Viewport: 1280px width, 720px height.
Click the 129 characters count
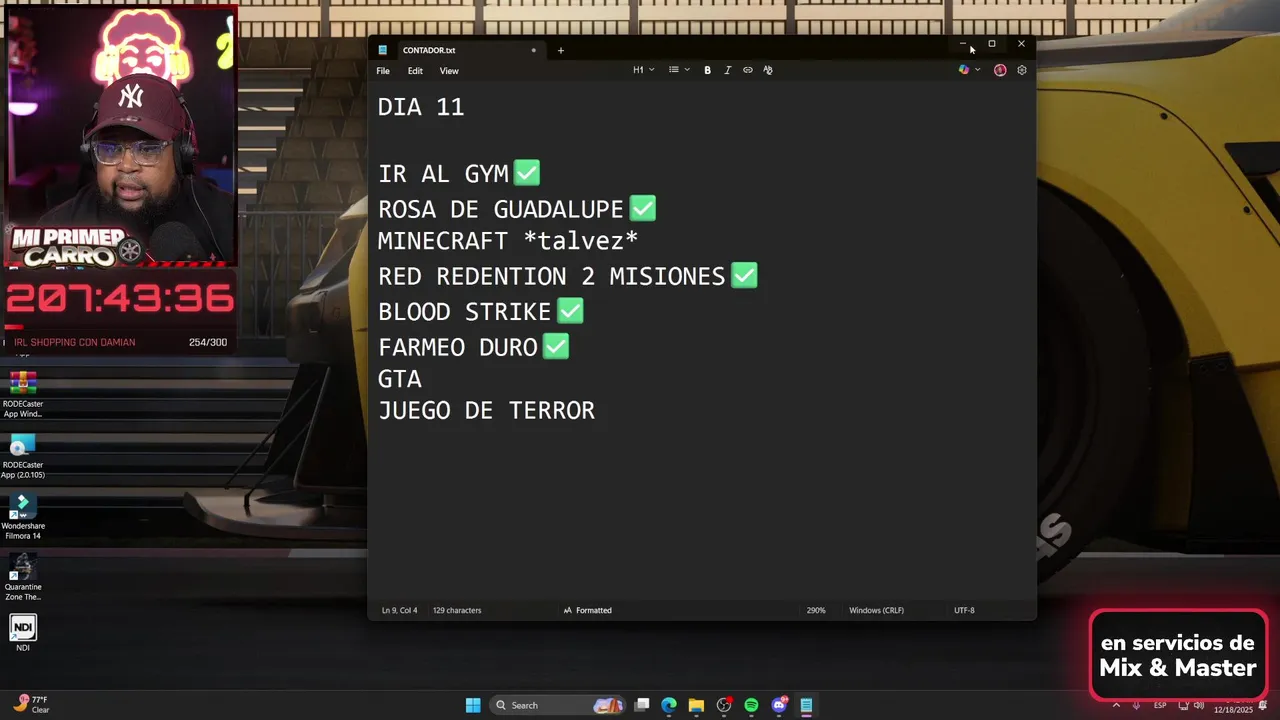click(x=457, y=610)
